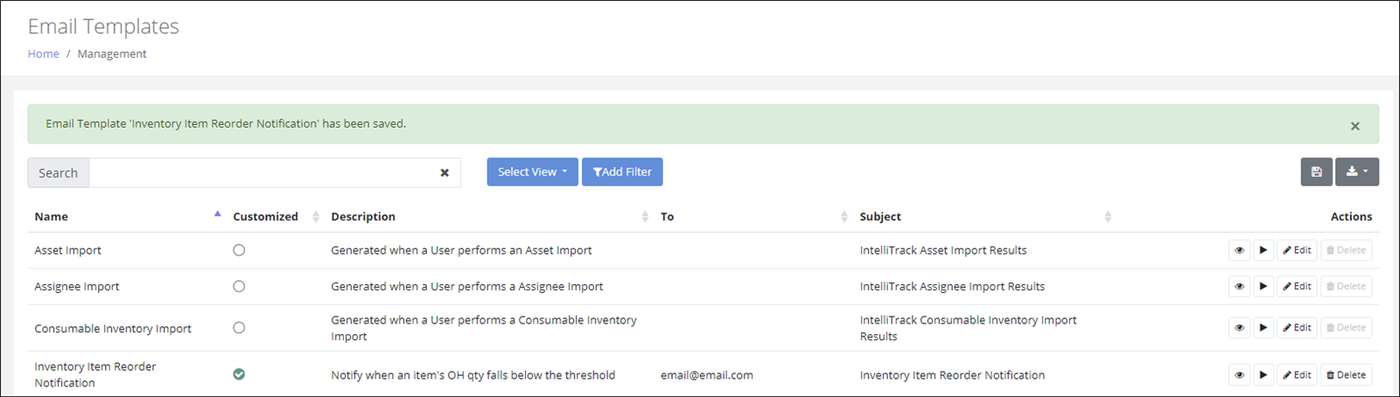The image size is (1400, 397).
Task: Click the Add Filter button
Action: pyautogui.click(x=622, y=172)
